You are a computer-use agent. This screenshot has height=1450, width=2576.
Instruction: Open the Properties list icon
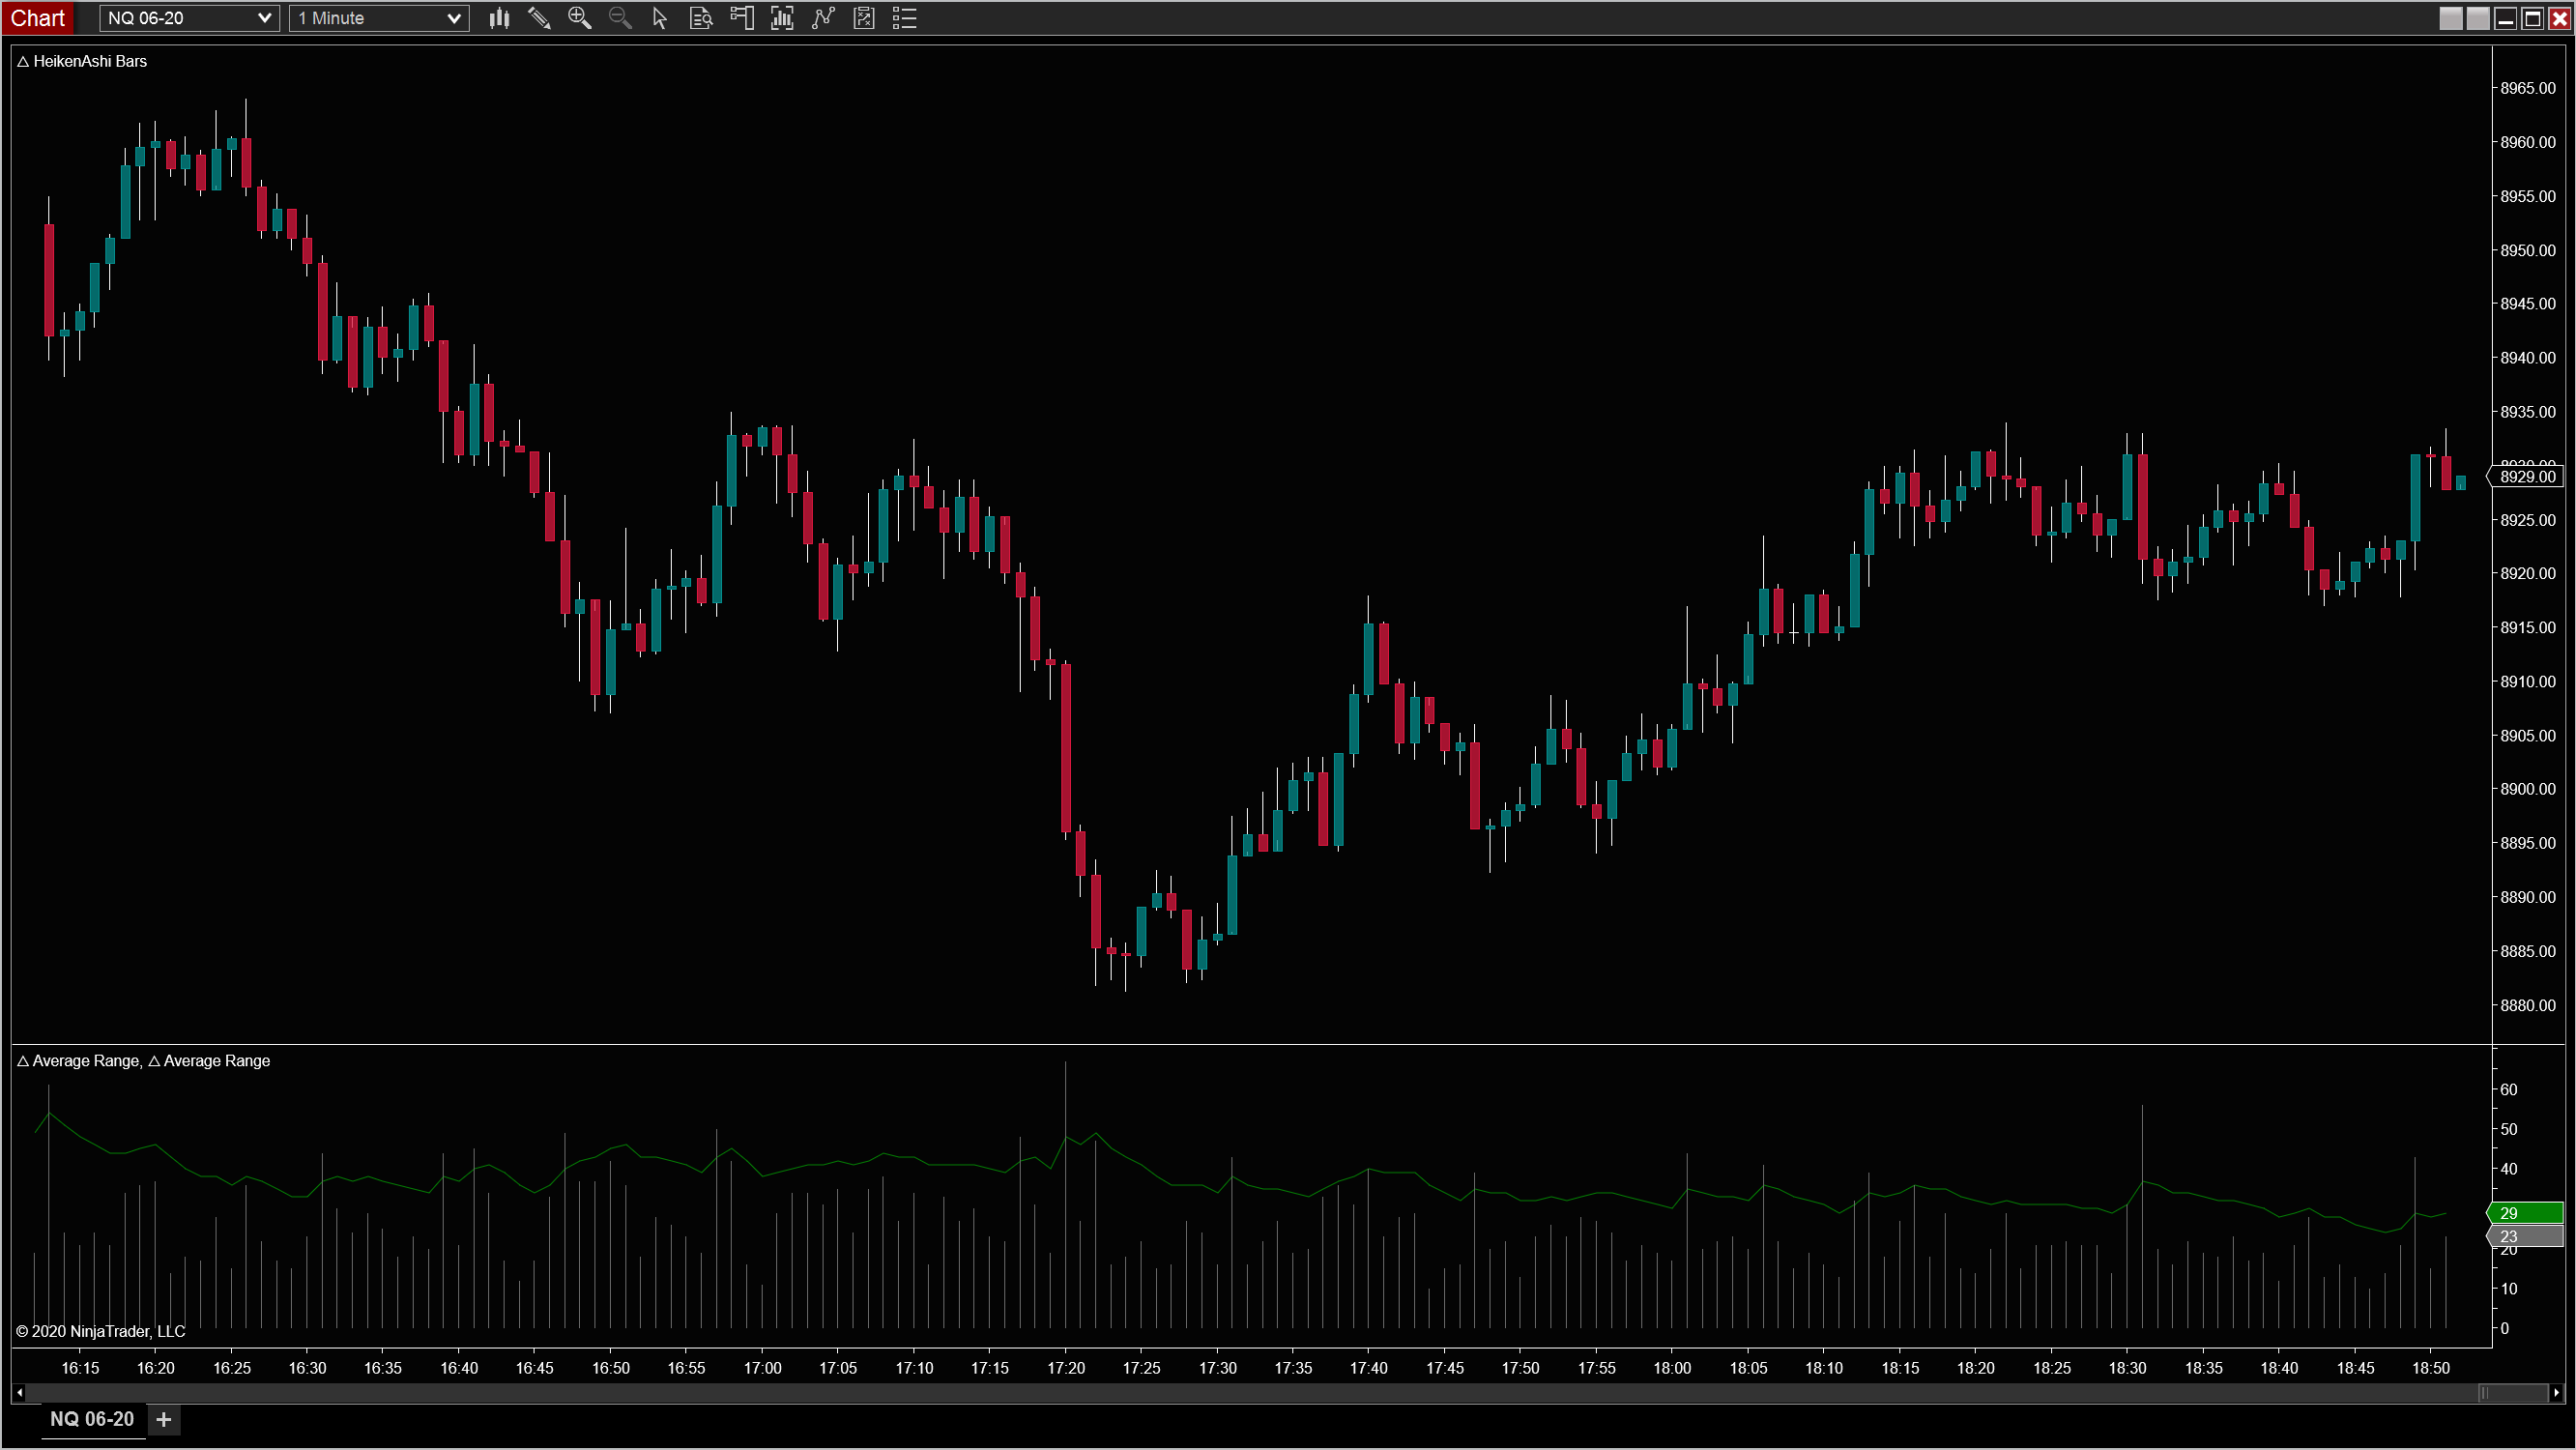tap(904, 18)
